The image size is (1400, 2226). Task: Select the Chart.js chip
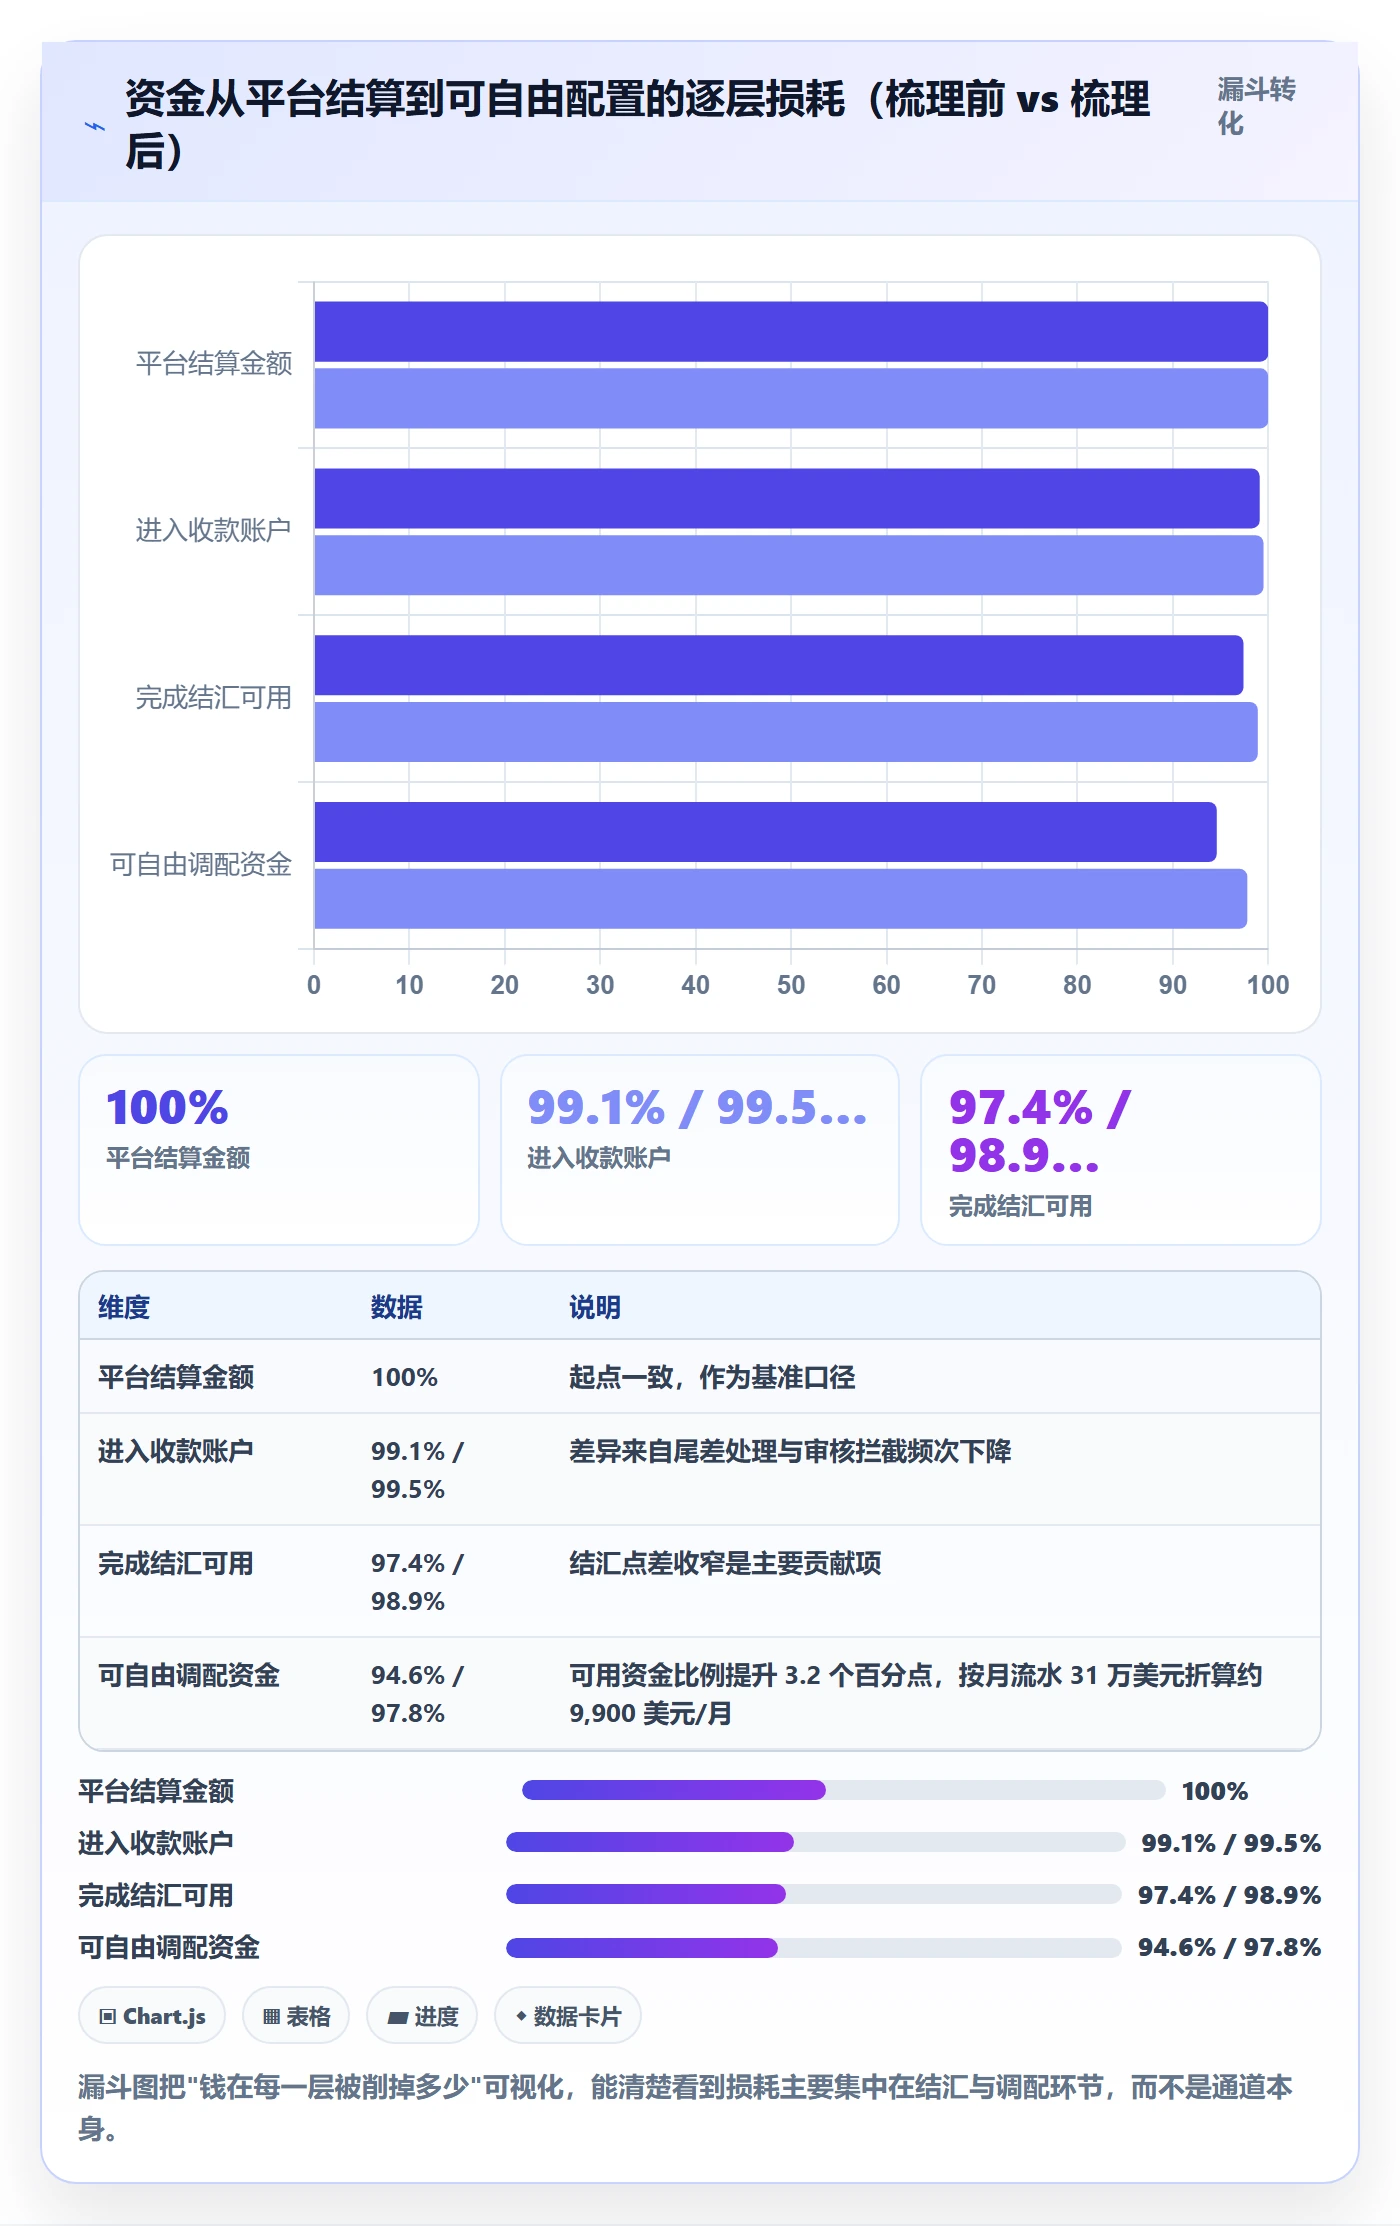(152, 2015)
